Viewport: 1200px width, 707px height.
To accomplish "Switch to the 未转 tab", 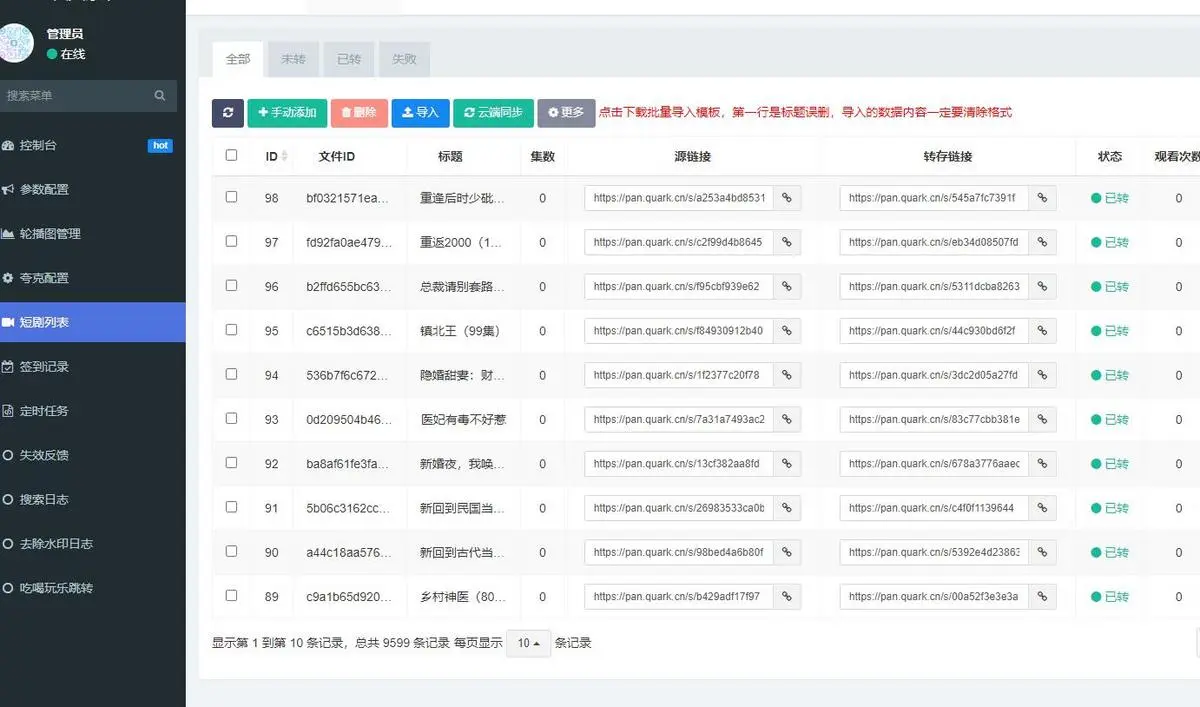I will [293, 59].
